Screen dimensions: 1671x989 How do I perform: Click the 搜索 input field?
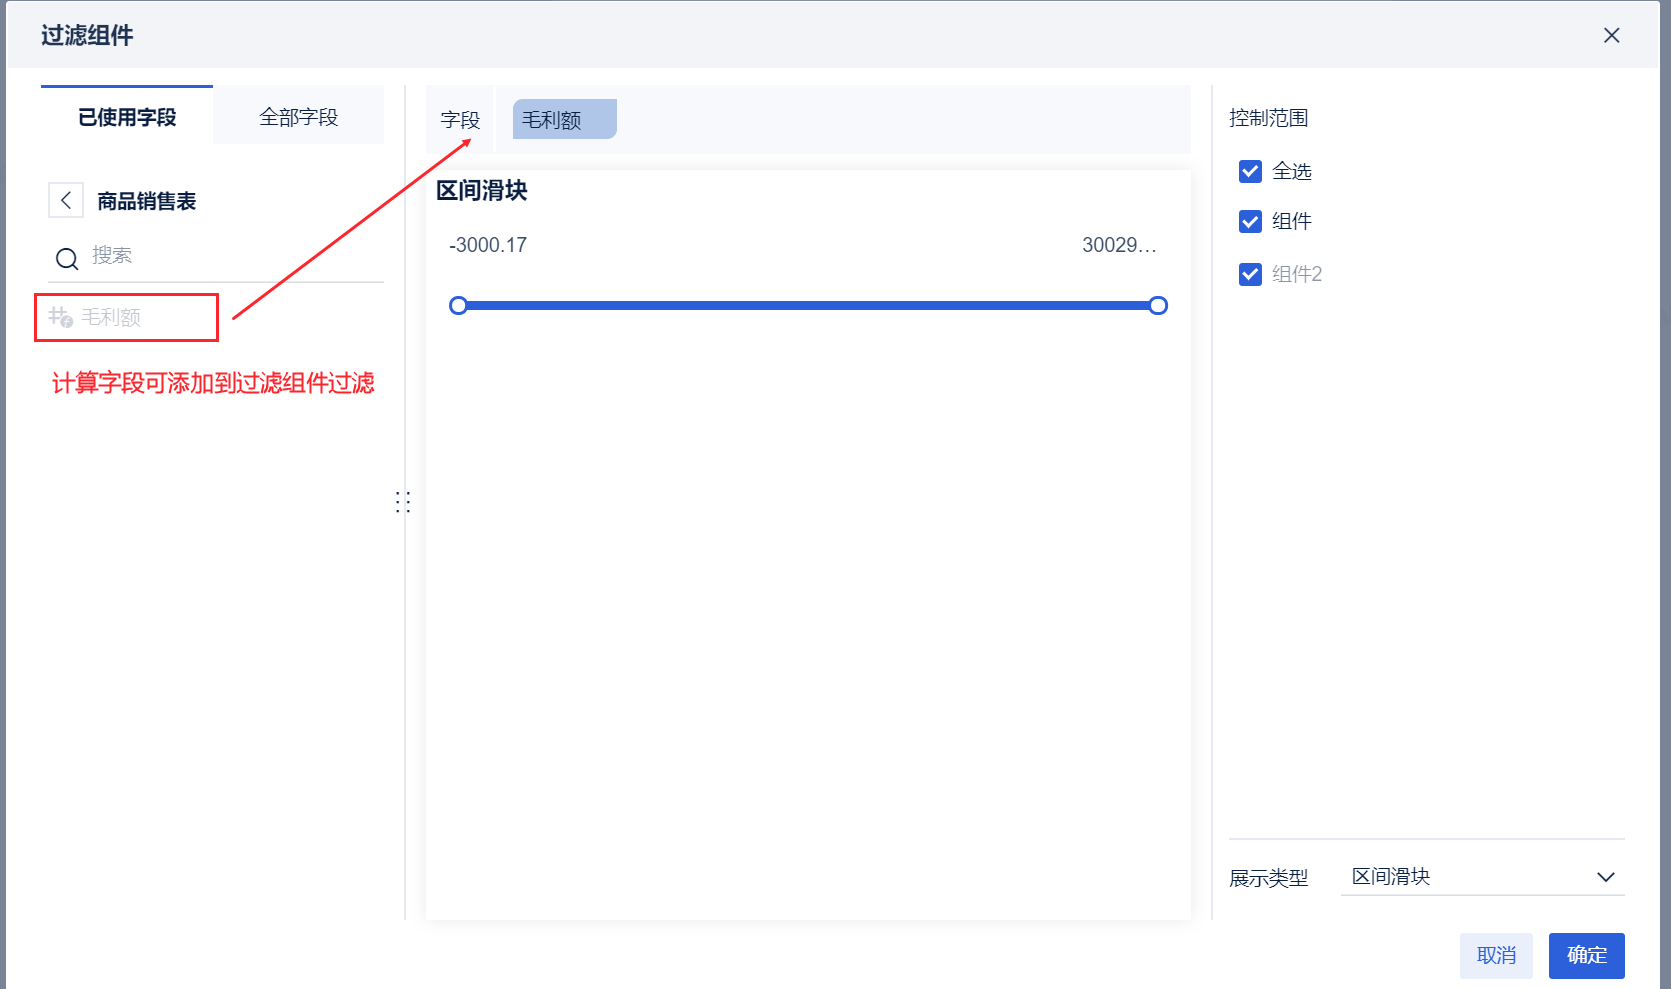click(x=230, y=256)
